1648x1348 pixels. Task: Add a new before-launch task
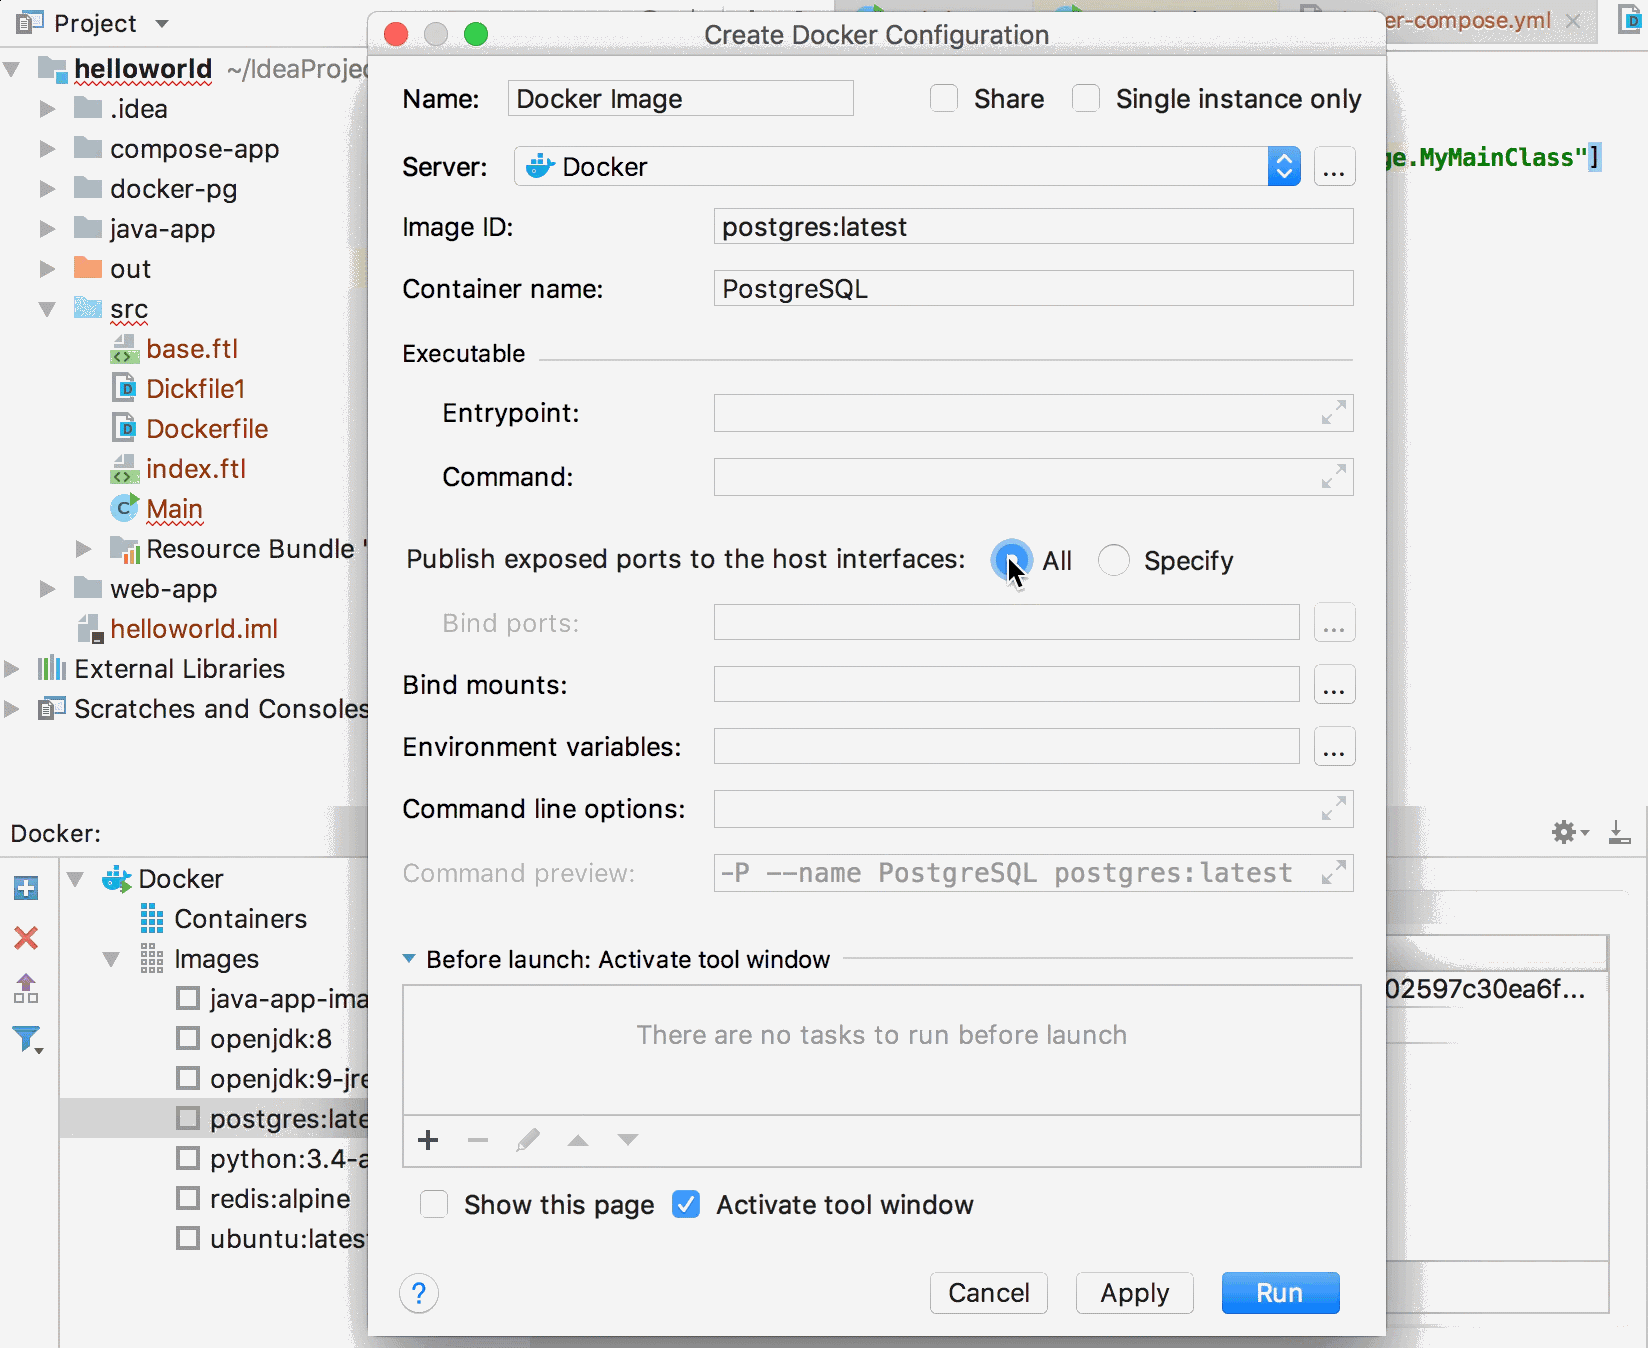(x=428, y=1140)
